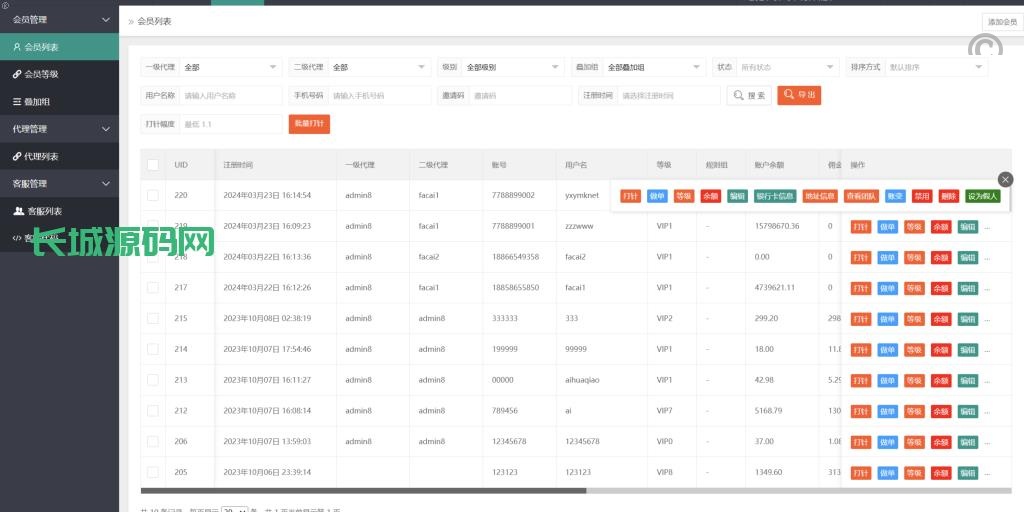Open 代理列表 in the sidebar
This screenshot has height=512, width=1024.
[42, 157]
